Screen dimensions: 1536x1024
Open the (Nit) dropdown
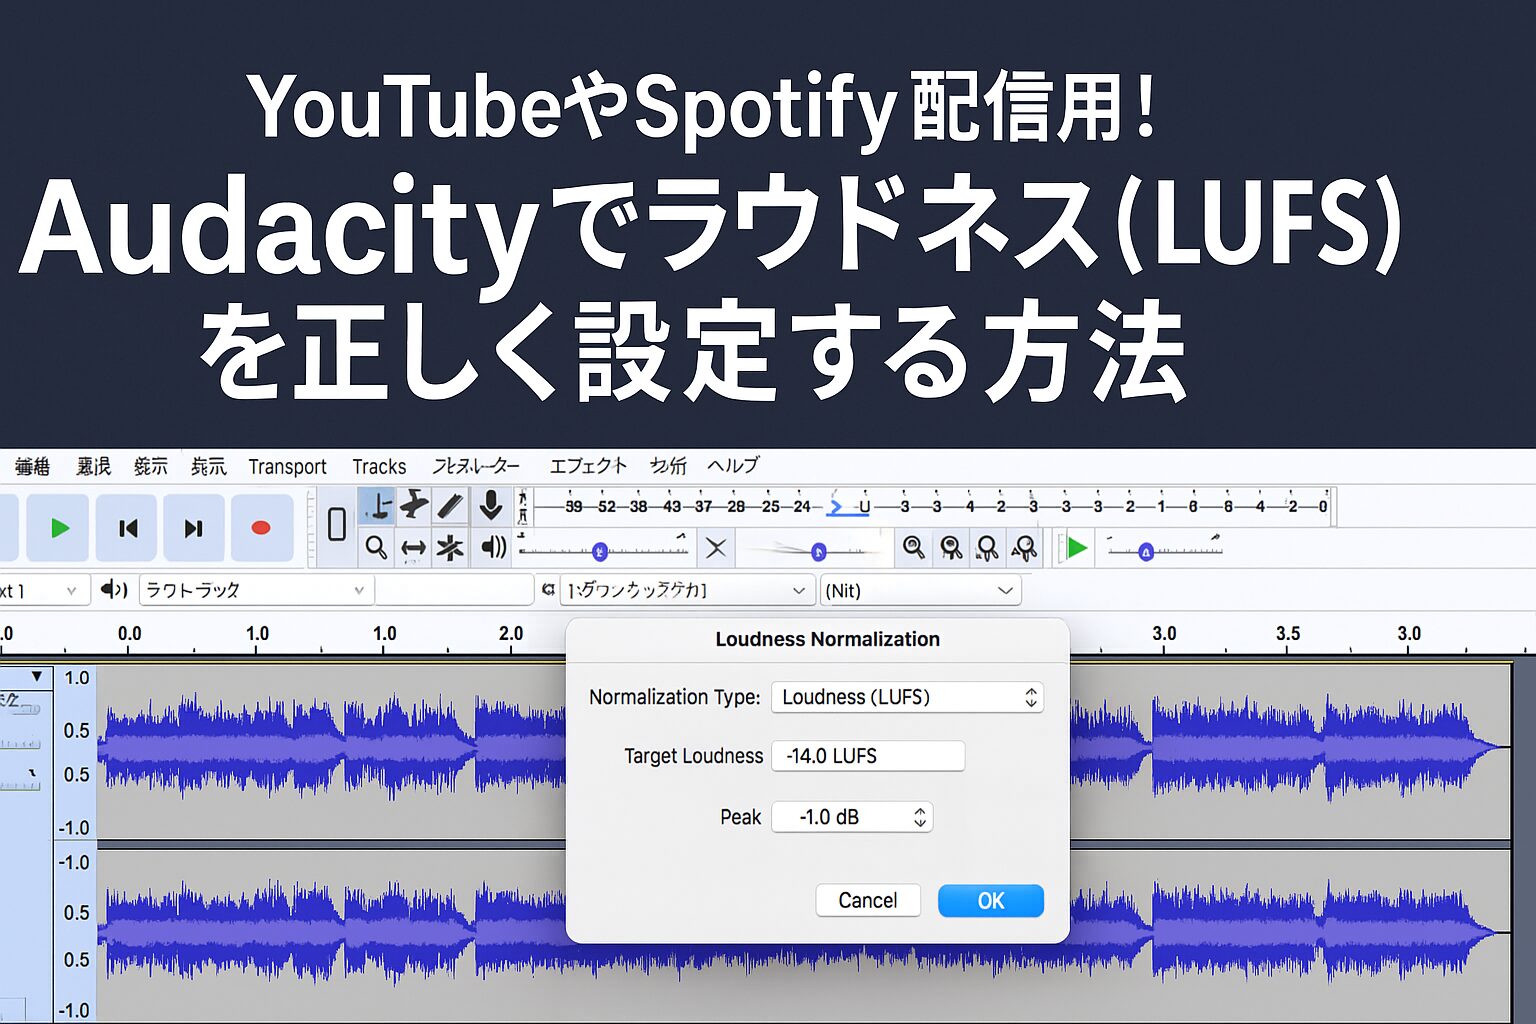920,590
